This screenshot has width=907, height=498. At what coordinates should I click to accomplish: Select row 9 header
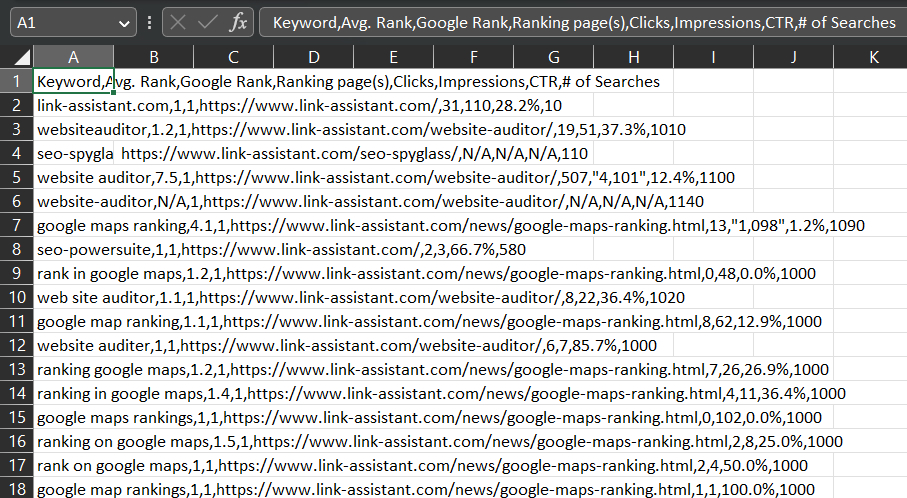tap(16, 273)
